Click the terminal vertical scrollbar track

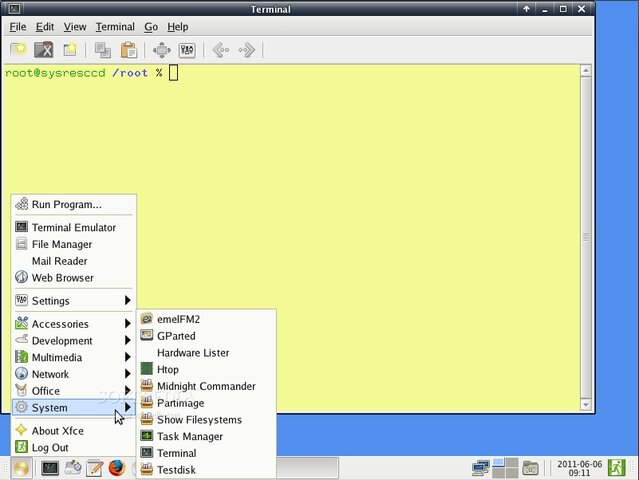586,238
